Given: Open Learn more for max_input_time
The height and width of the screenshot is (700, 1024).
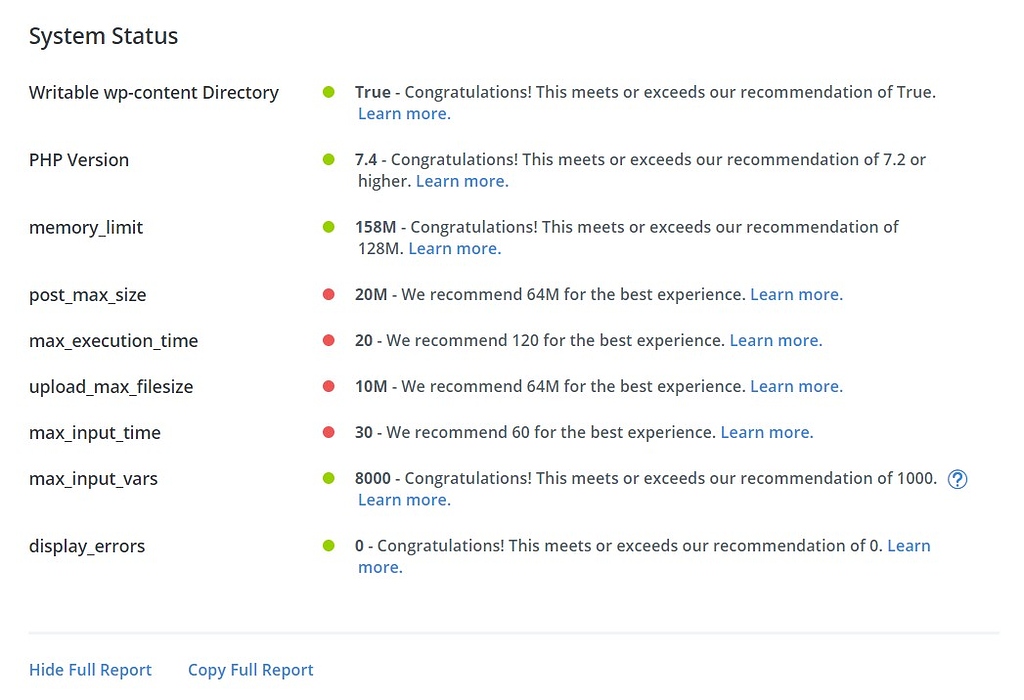Looking at the screenshot, I should (767, 432).
